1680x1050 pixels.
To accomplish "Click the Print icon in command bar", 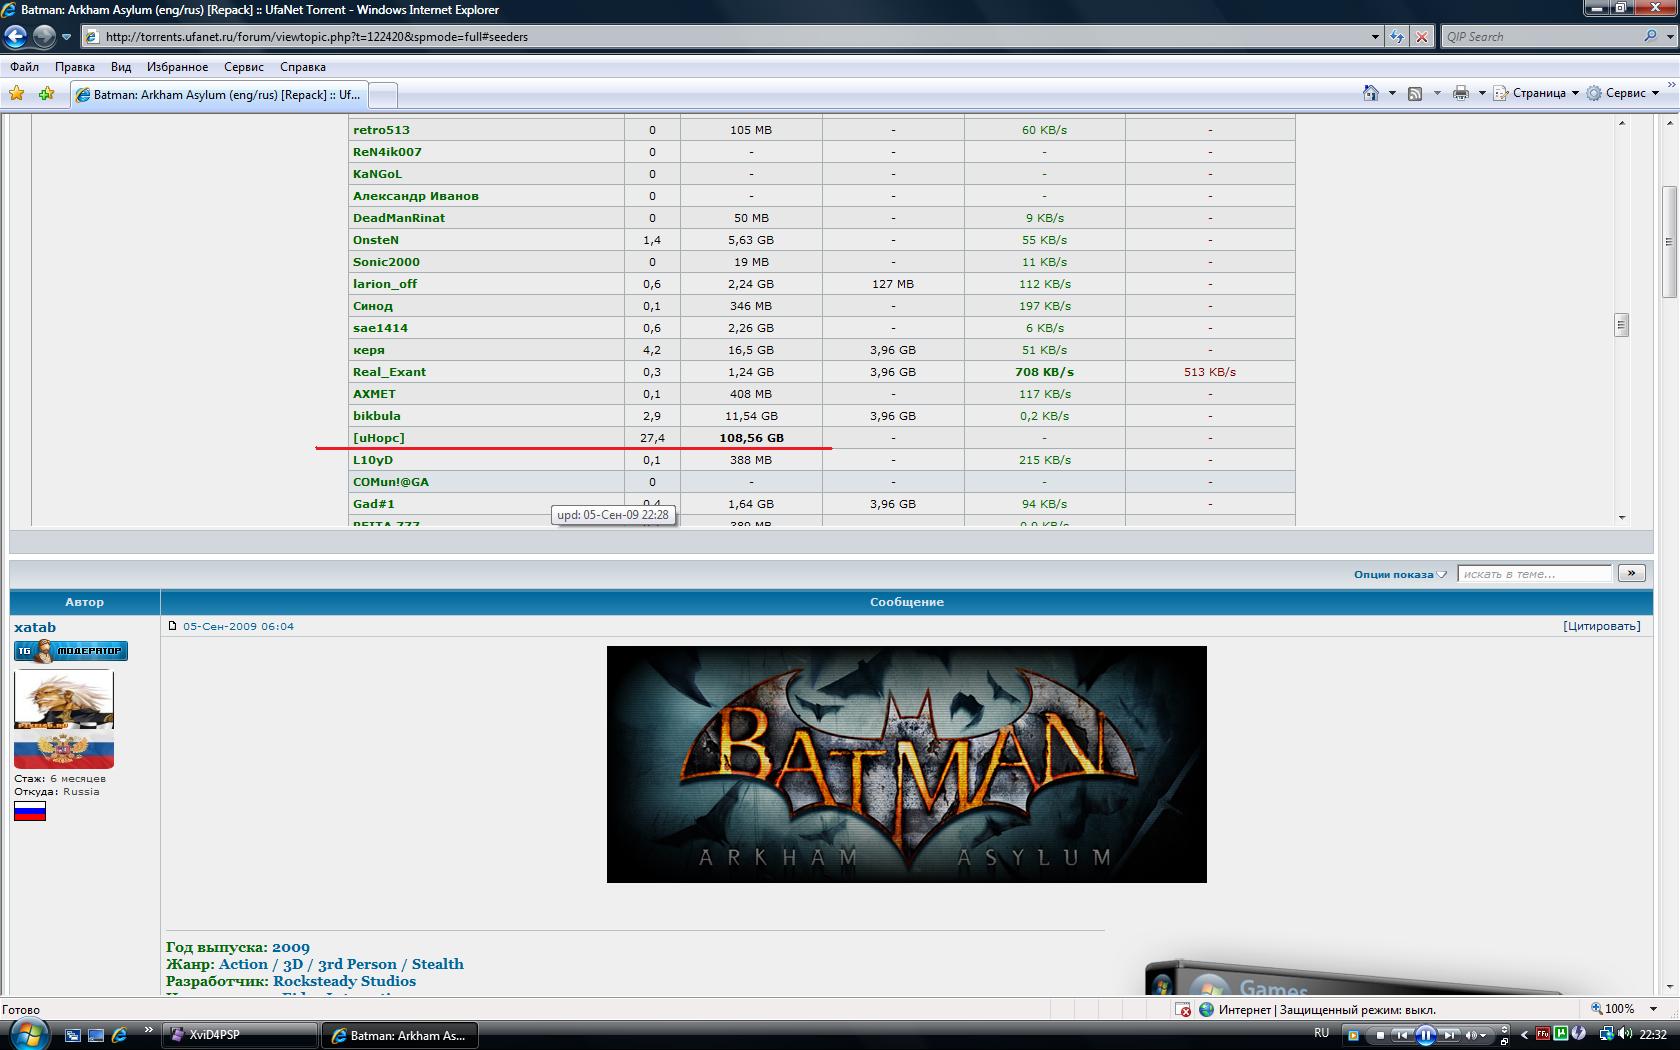I will click(x=1461, y=93).
